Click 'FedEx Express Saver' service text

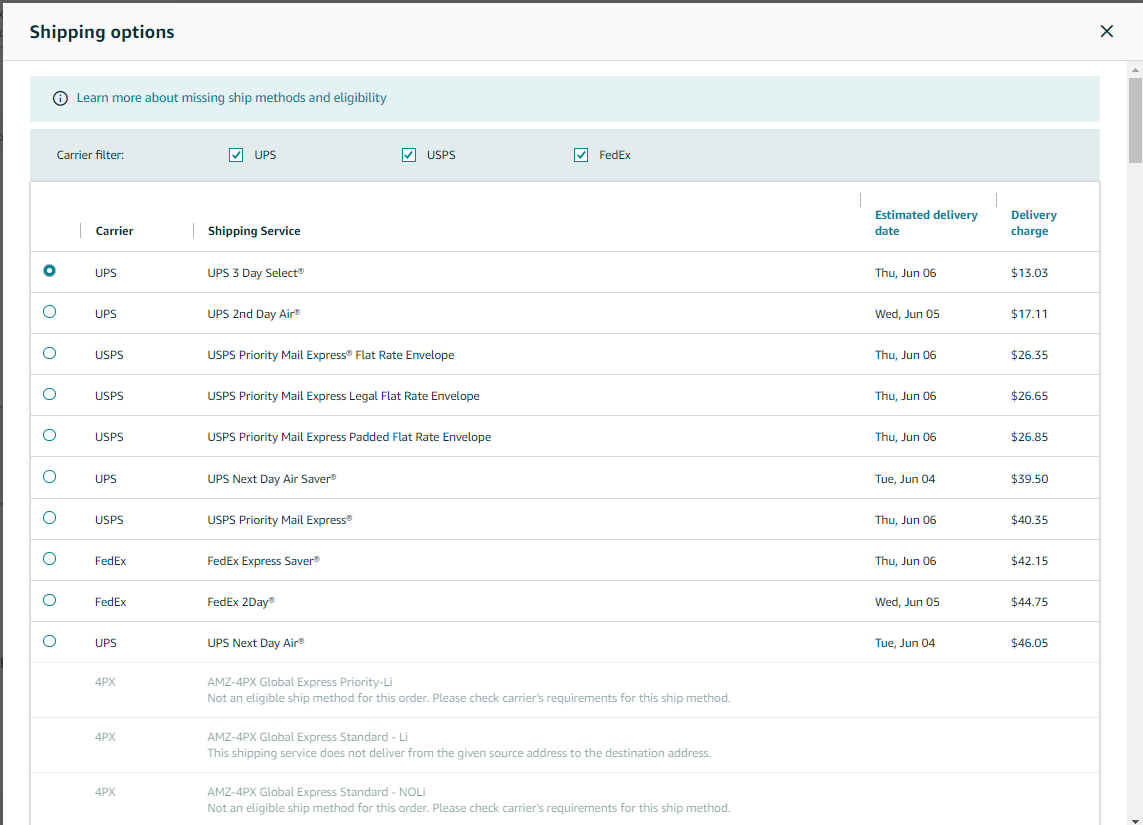pyautogui.click(x=263, y=561)
